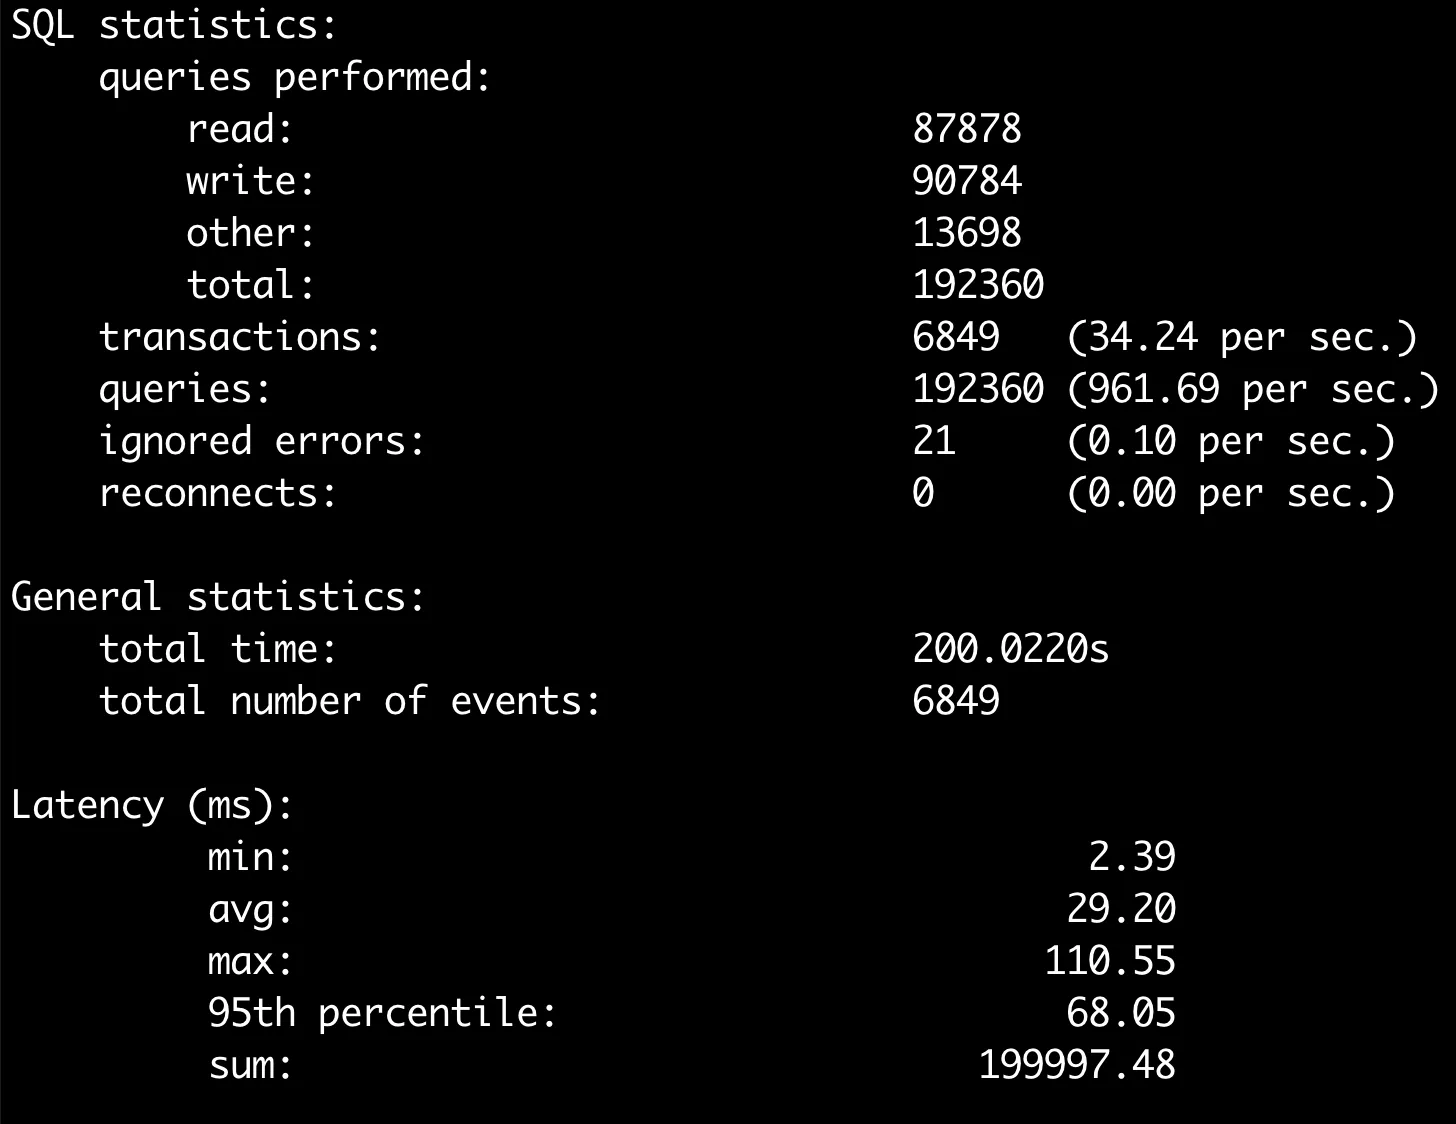Click the max latency value 110.55

(x=1109, y=961)
